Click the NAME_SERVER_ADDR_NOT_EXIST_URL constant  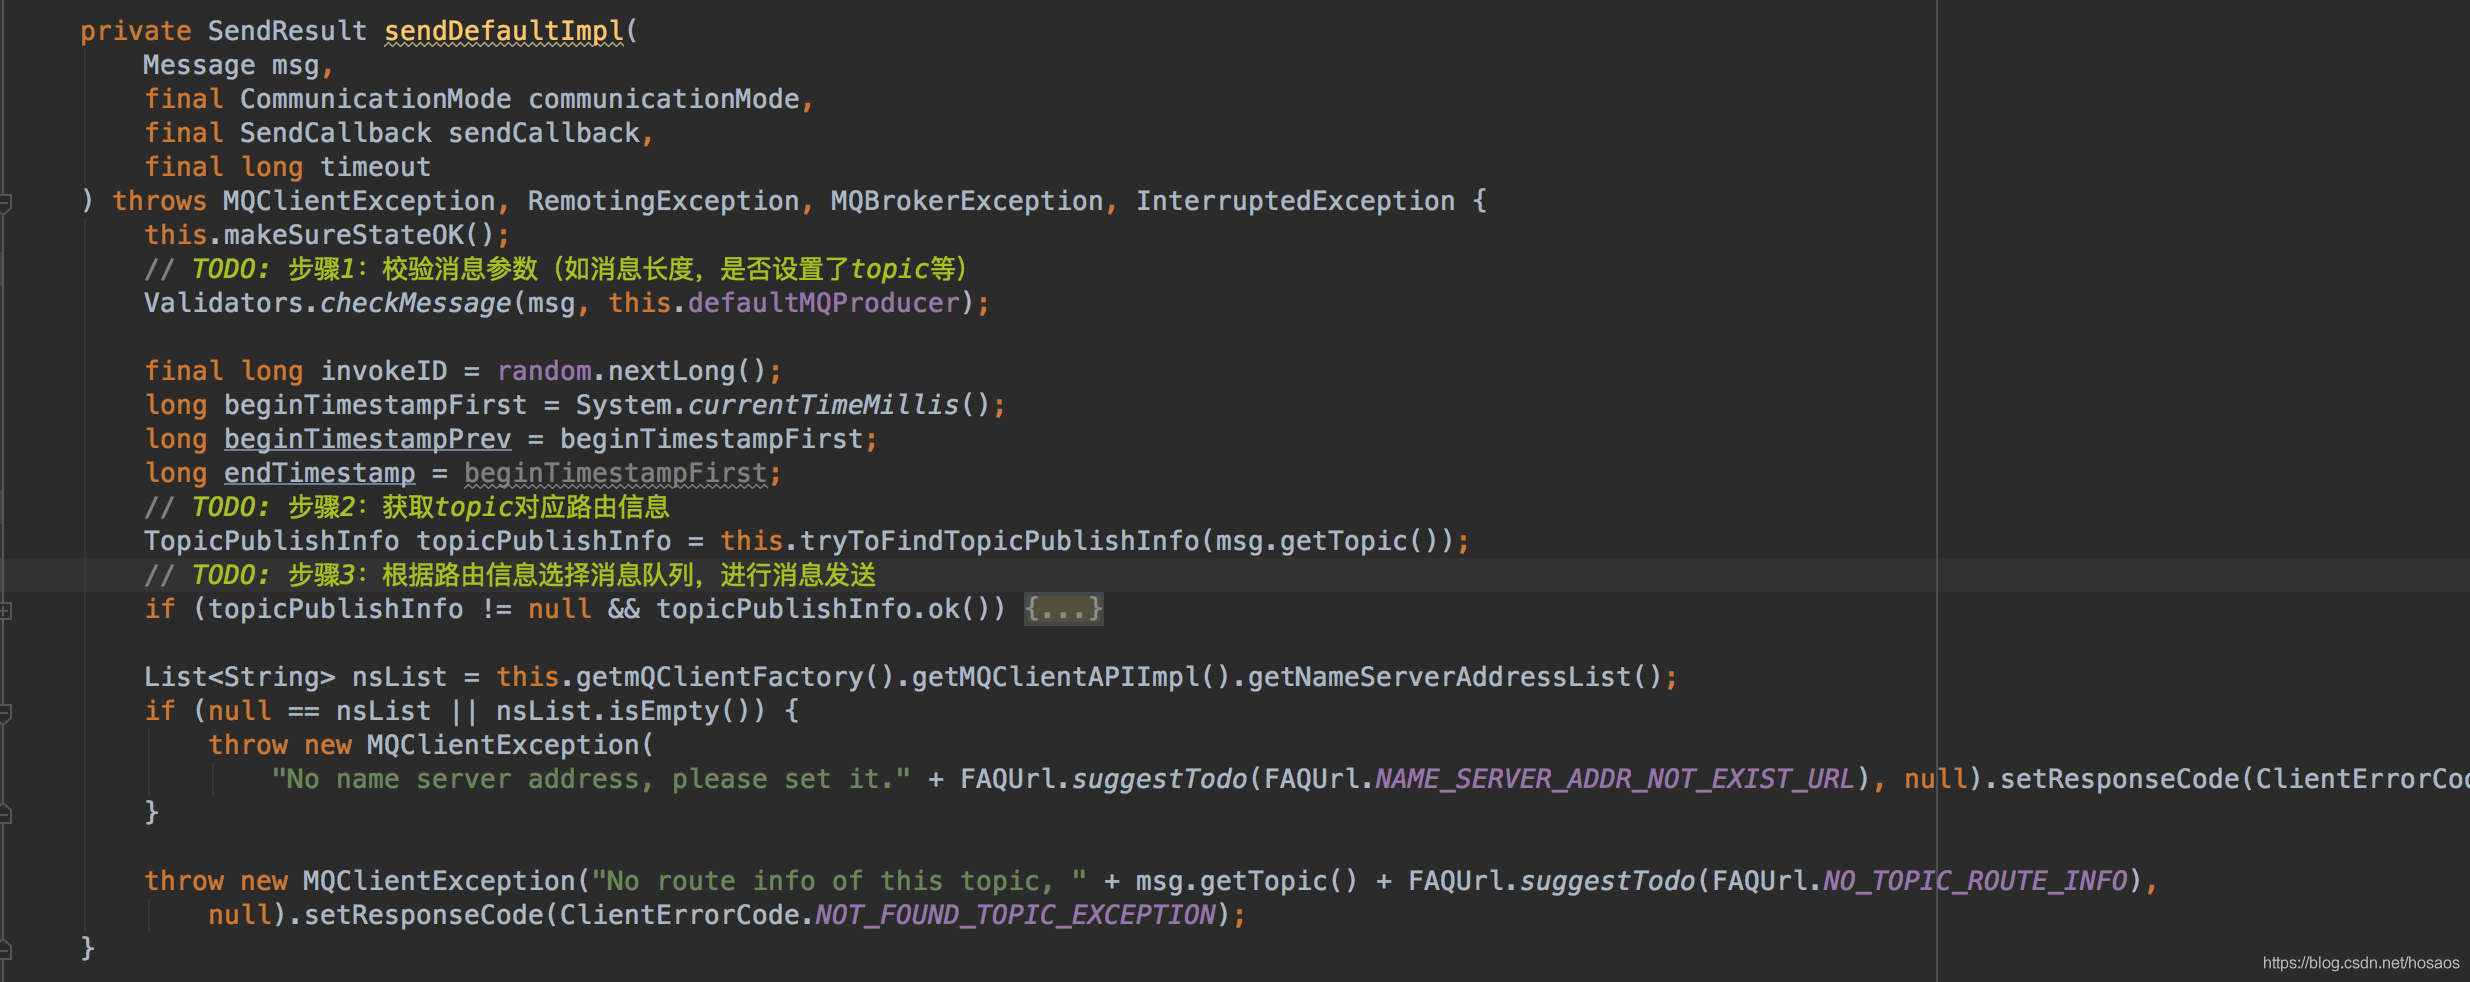1614,780
